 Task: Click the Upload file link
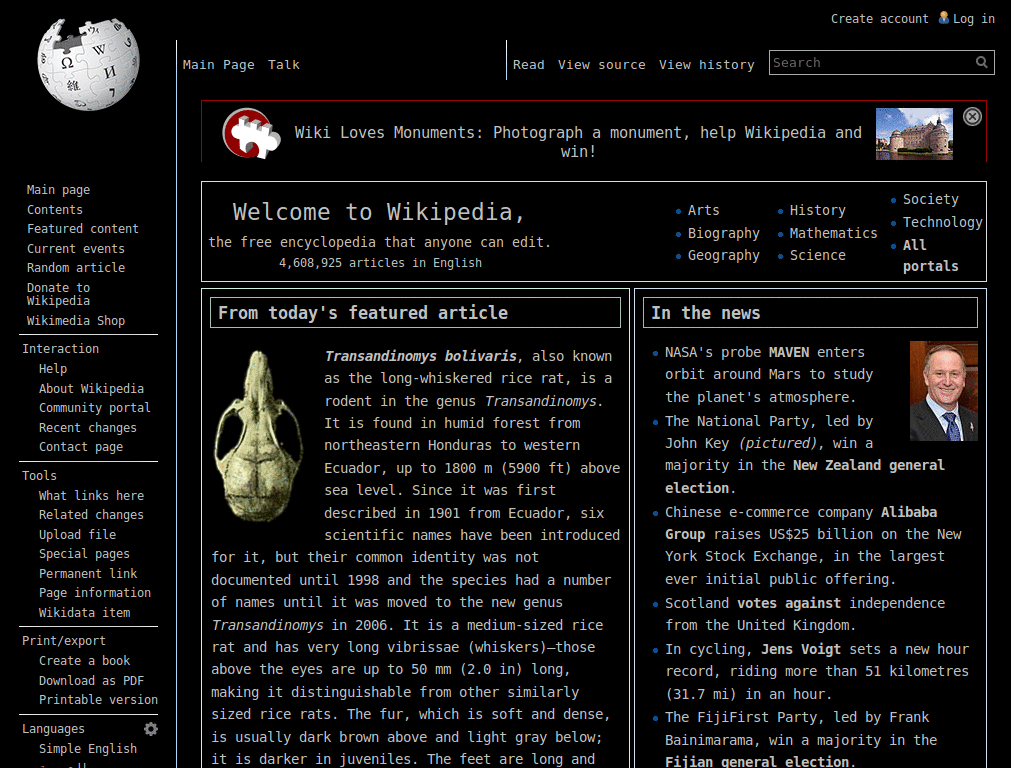coord(77,534)
